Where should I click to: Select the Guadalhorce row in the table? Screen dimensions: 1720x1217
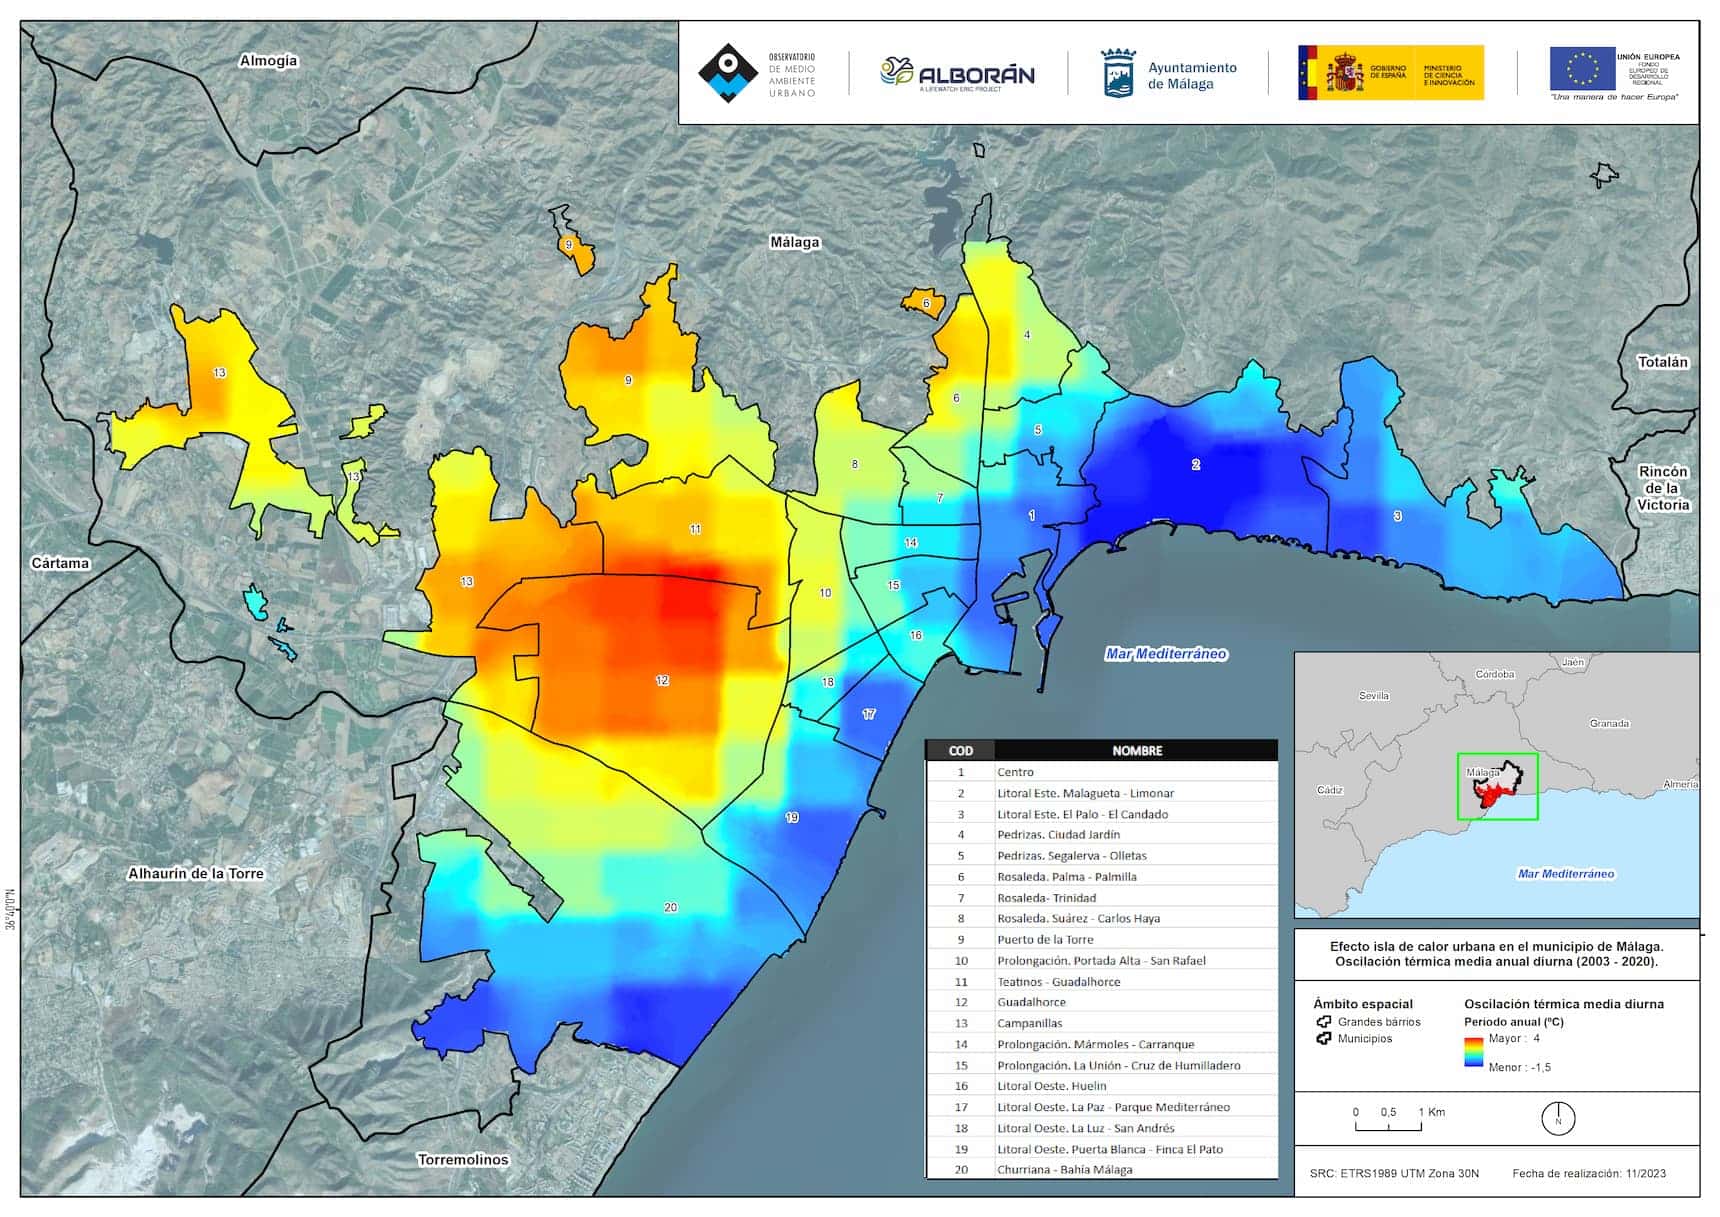[1101, 1002]
